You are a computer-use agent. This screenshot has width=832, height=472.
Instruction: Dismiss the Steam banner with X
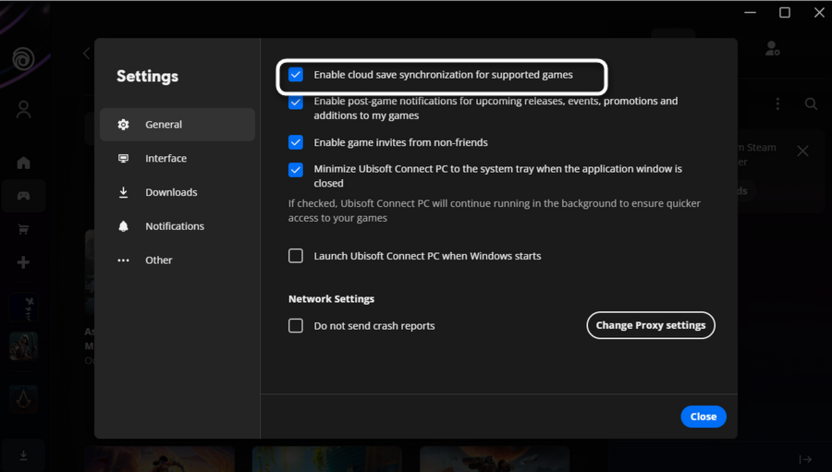(x=803, y=151)
